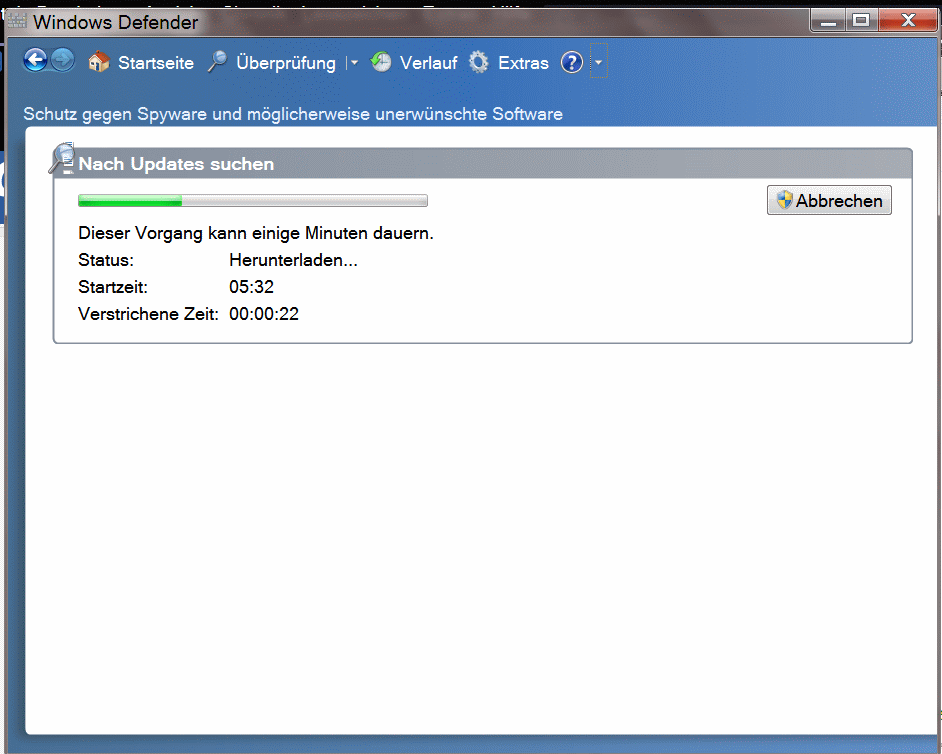Click the Extras gear icon
This screenshot has width=942, height=754.
coord(479,62)
